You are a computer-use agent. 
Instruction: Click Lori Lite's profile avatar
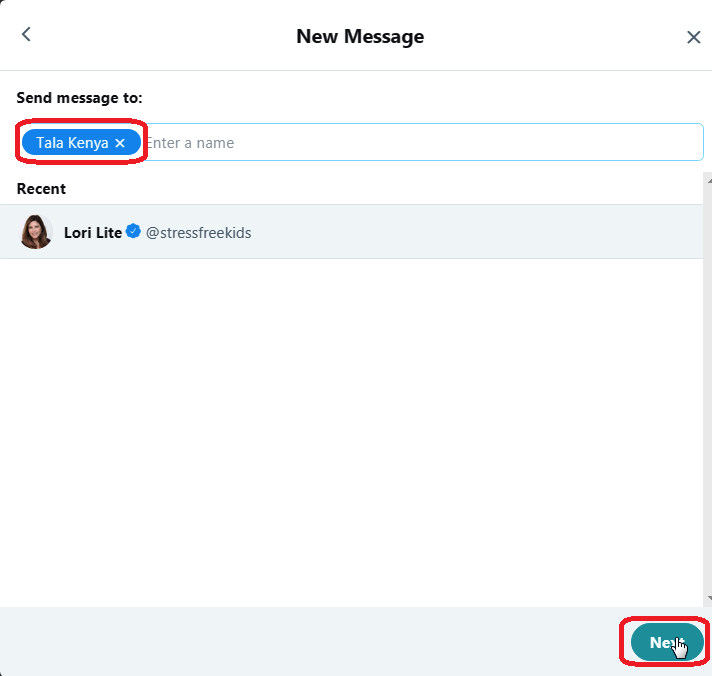[36, 232]
